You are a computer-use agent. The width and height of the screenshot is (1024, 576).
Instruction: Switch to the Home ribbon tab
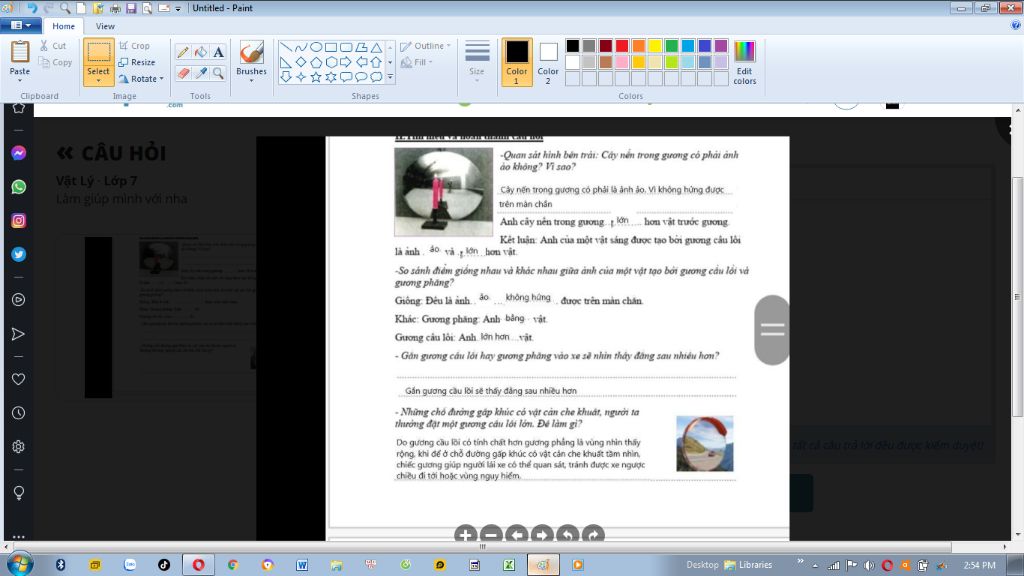coord(63,26)
